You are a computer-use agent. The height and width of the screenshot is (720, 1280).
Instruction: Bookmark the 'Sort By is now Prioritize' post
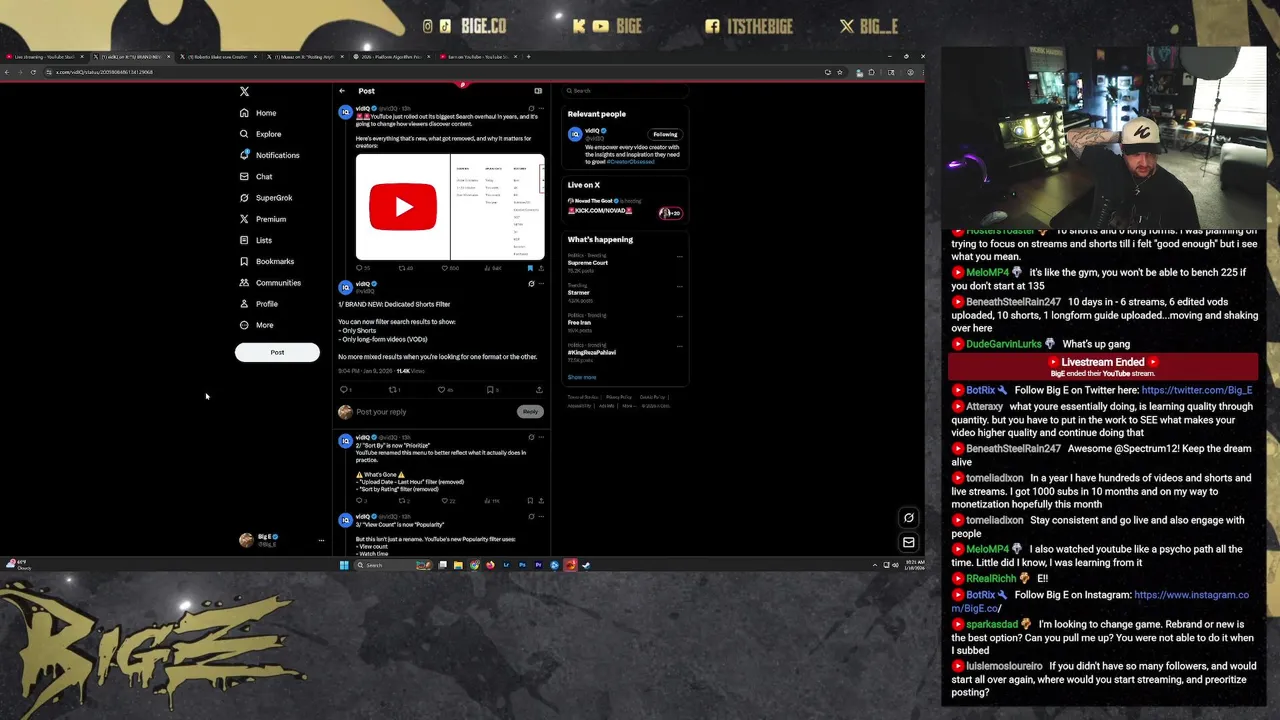(x=530, y=501)
